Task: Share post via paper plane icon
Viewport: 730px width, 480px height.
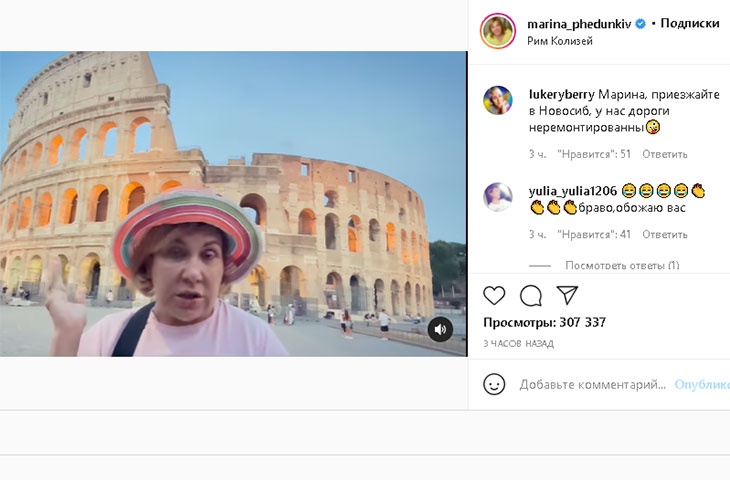Action: [567, 295]
